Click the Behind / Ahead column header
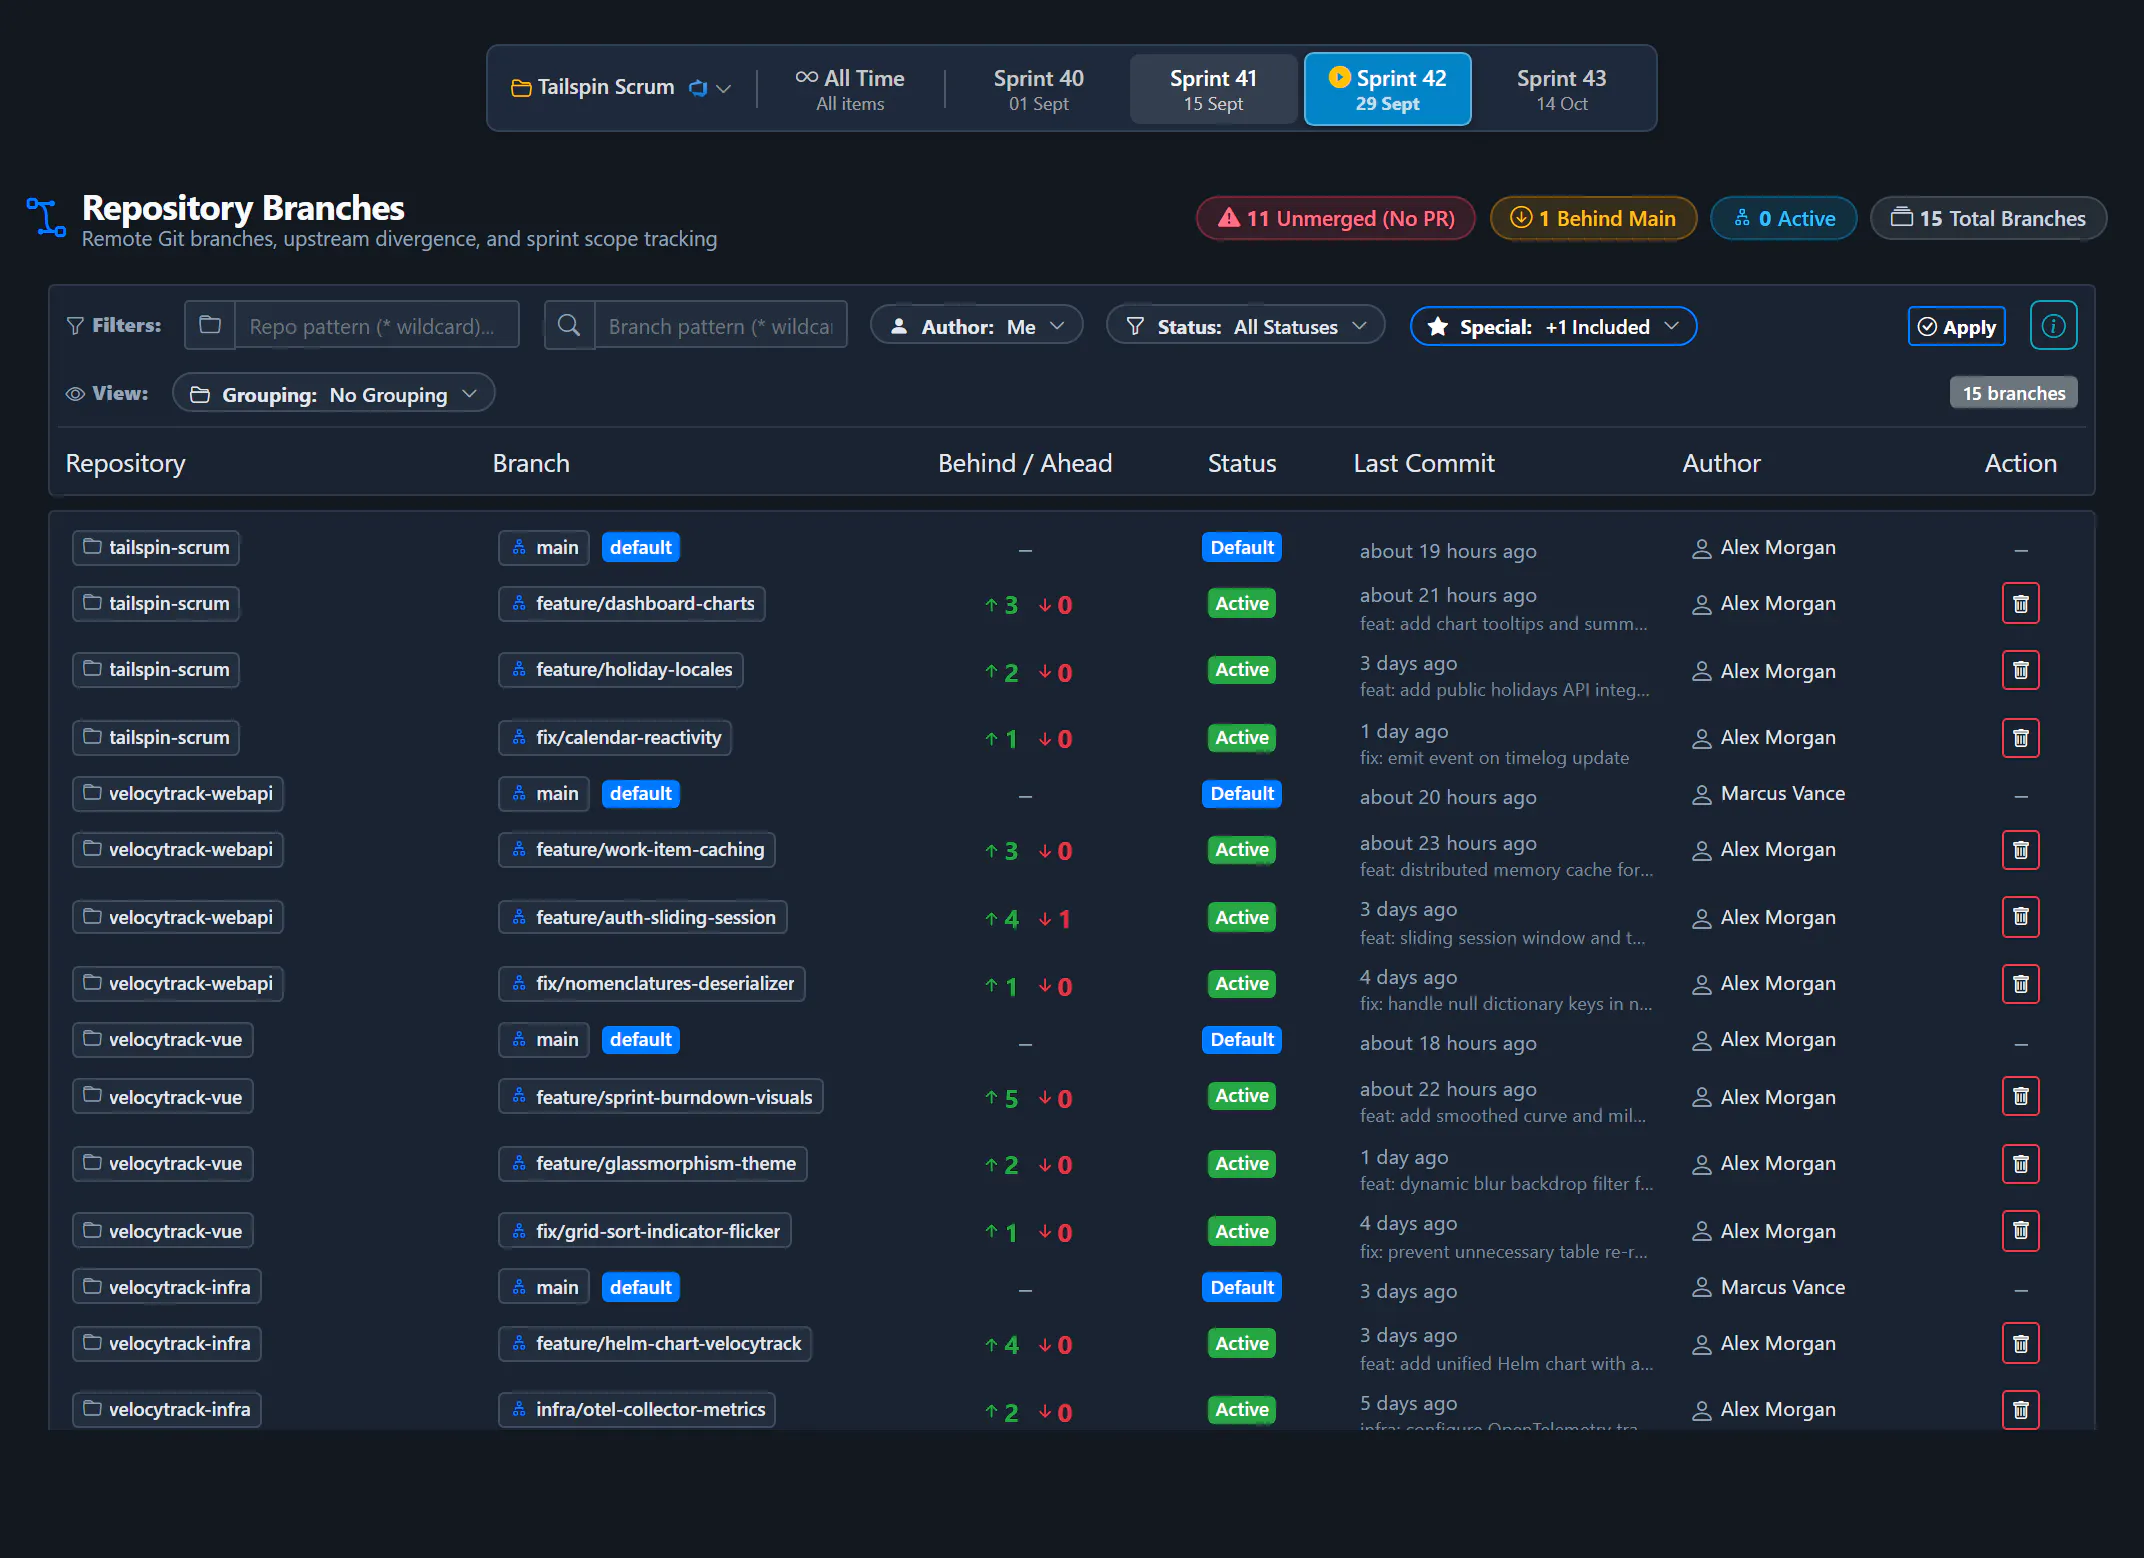This screenshot has height=1558, width=2144. point(1024,463)
